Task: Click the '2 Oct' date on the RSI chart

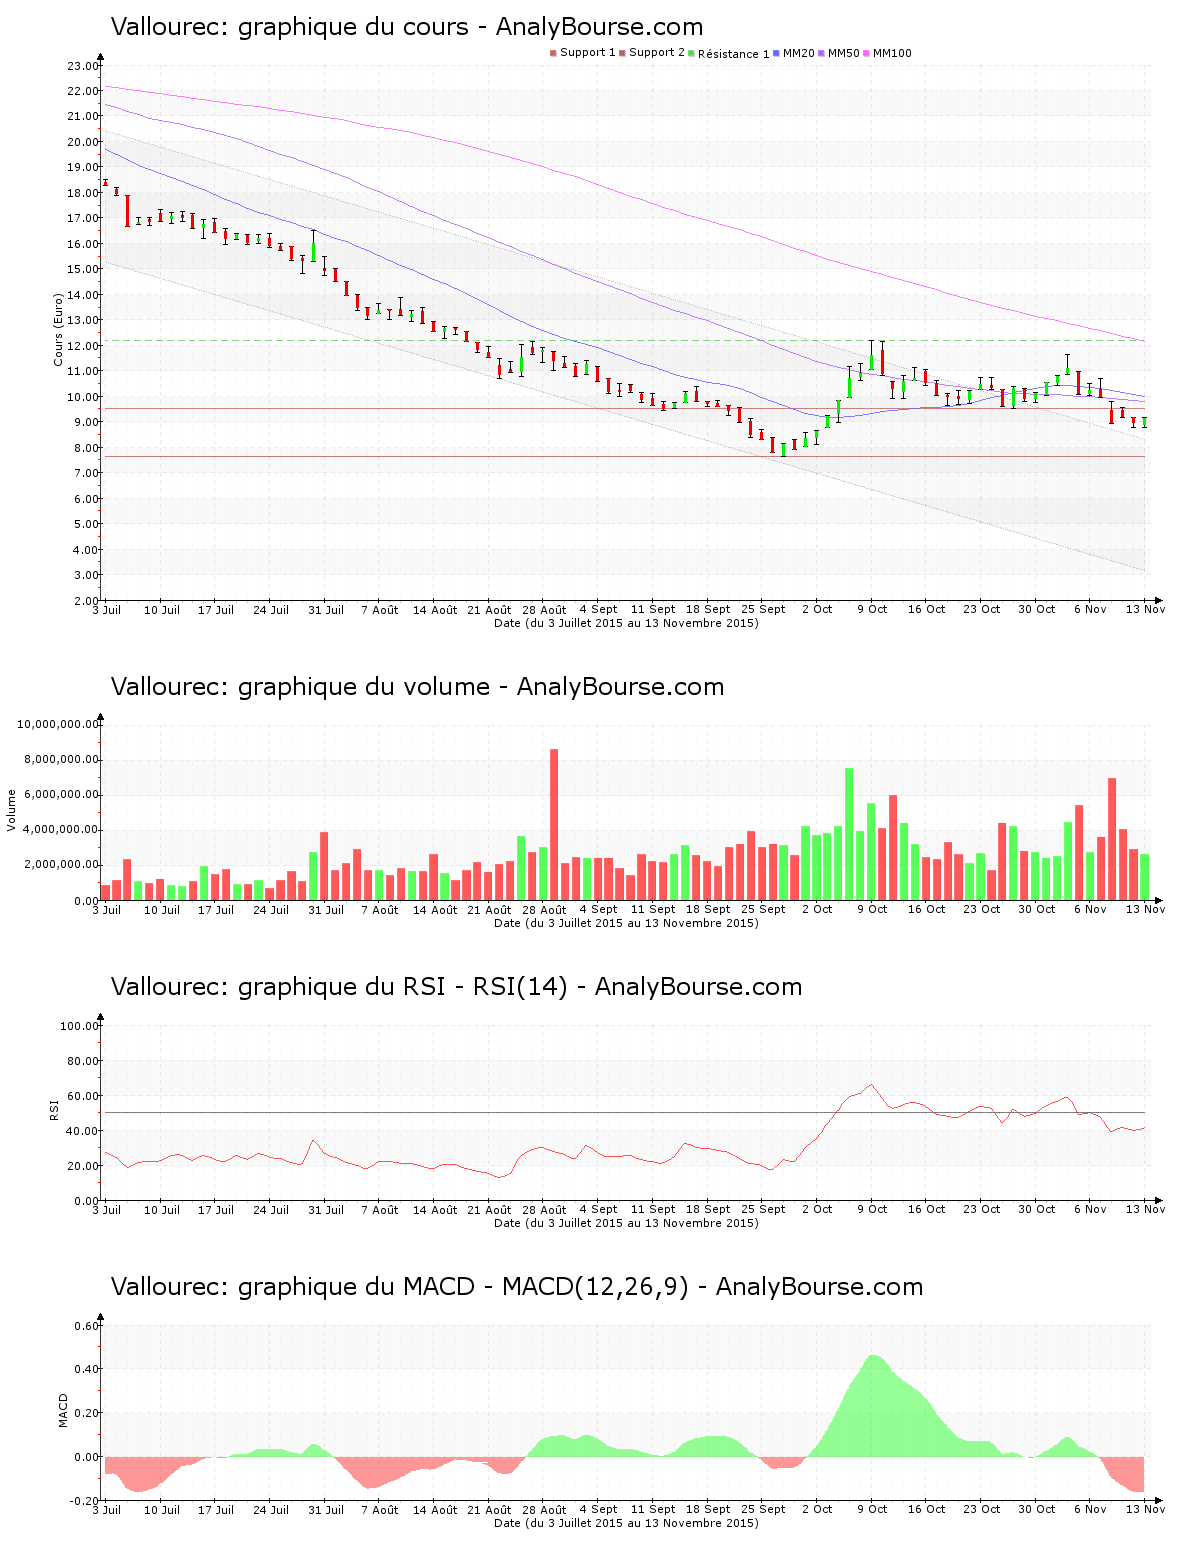Action: tap(817, 1209)
